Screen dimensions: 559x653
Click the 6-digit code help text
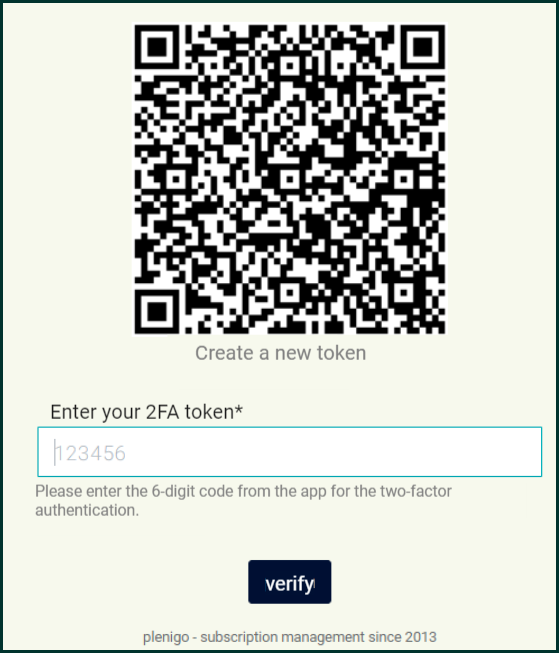click(x=243, y=501)
